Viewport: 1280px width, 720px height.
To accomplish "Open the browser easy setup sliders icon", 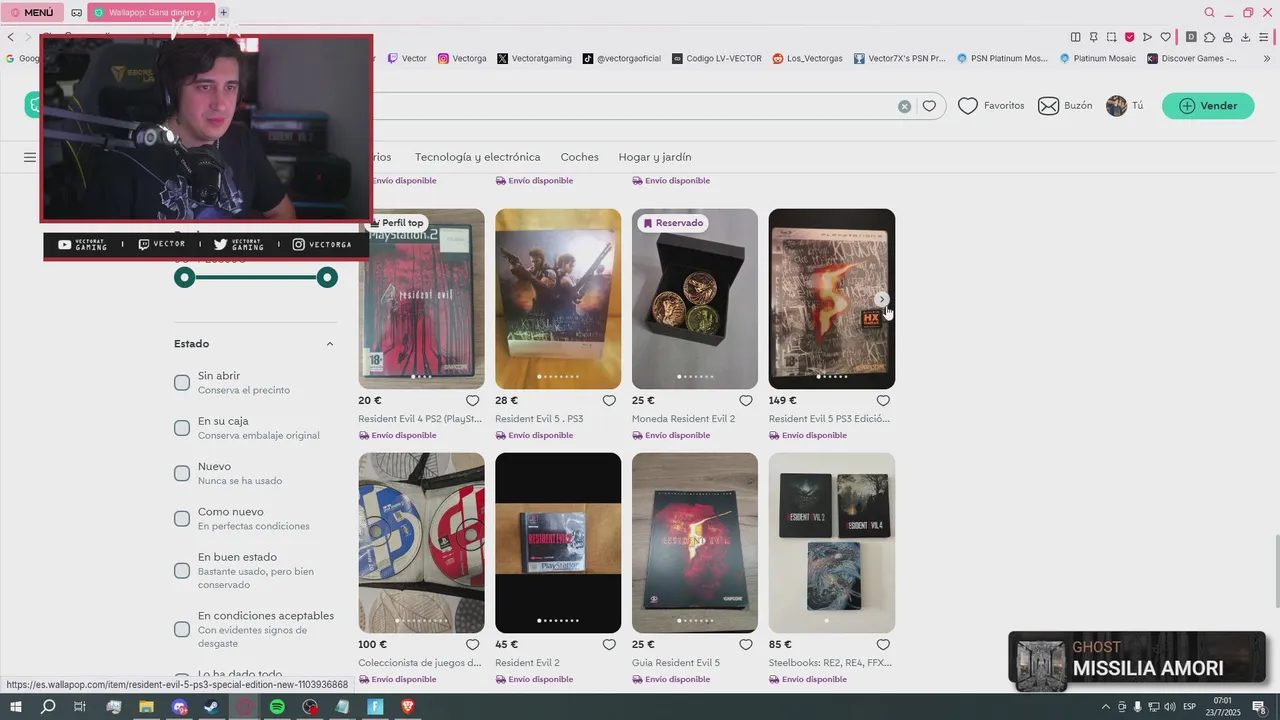I will 1265,37.
